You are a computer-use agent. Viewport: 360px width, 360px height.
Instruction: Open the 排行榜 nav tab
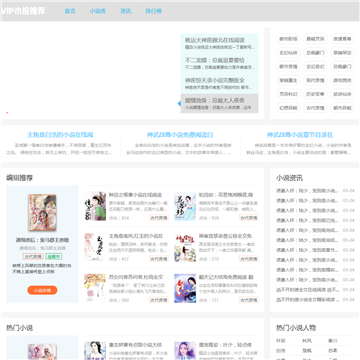point(153,11)
